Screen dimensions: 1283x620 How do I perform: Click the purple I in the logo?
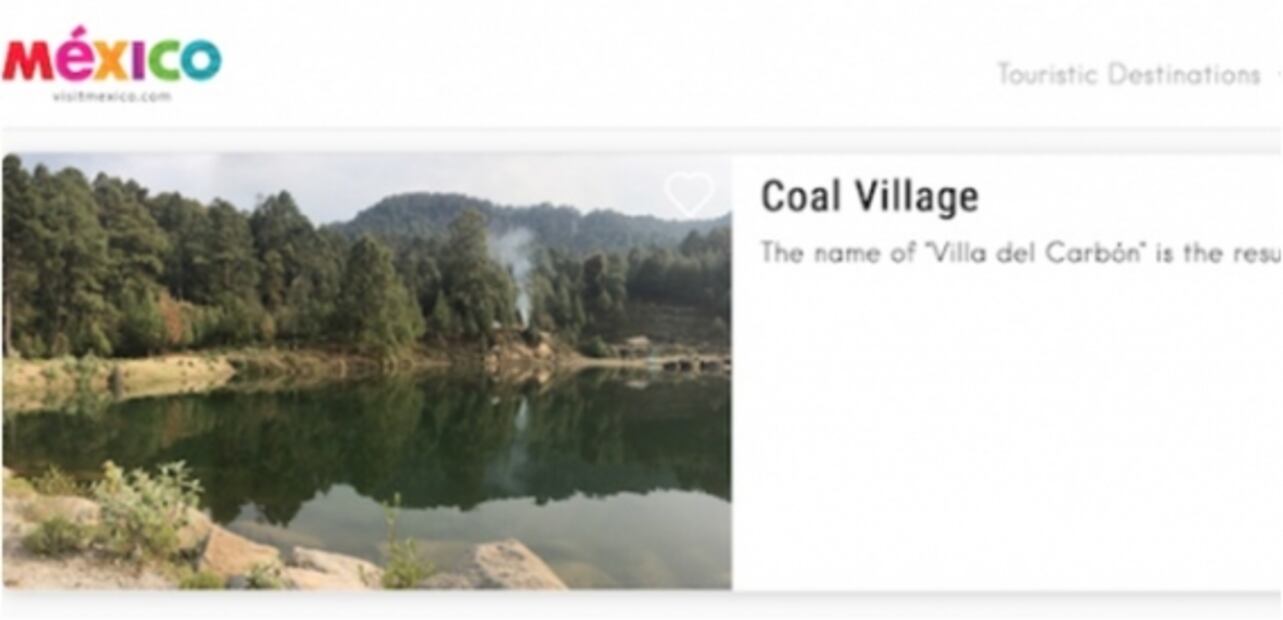click(x=140, y=61)
